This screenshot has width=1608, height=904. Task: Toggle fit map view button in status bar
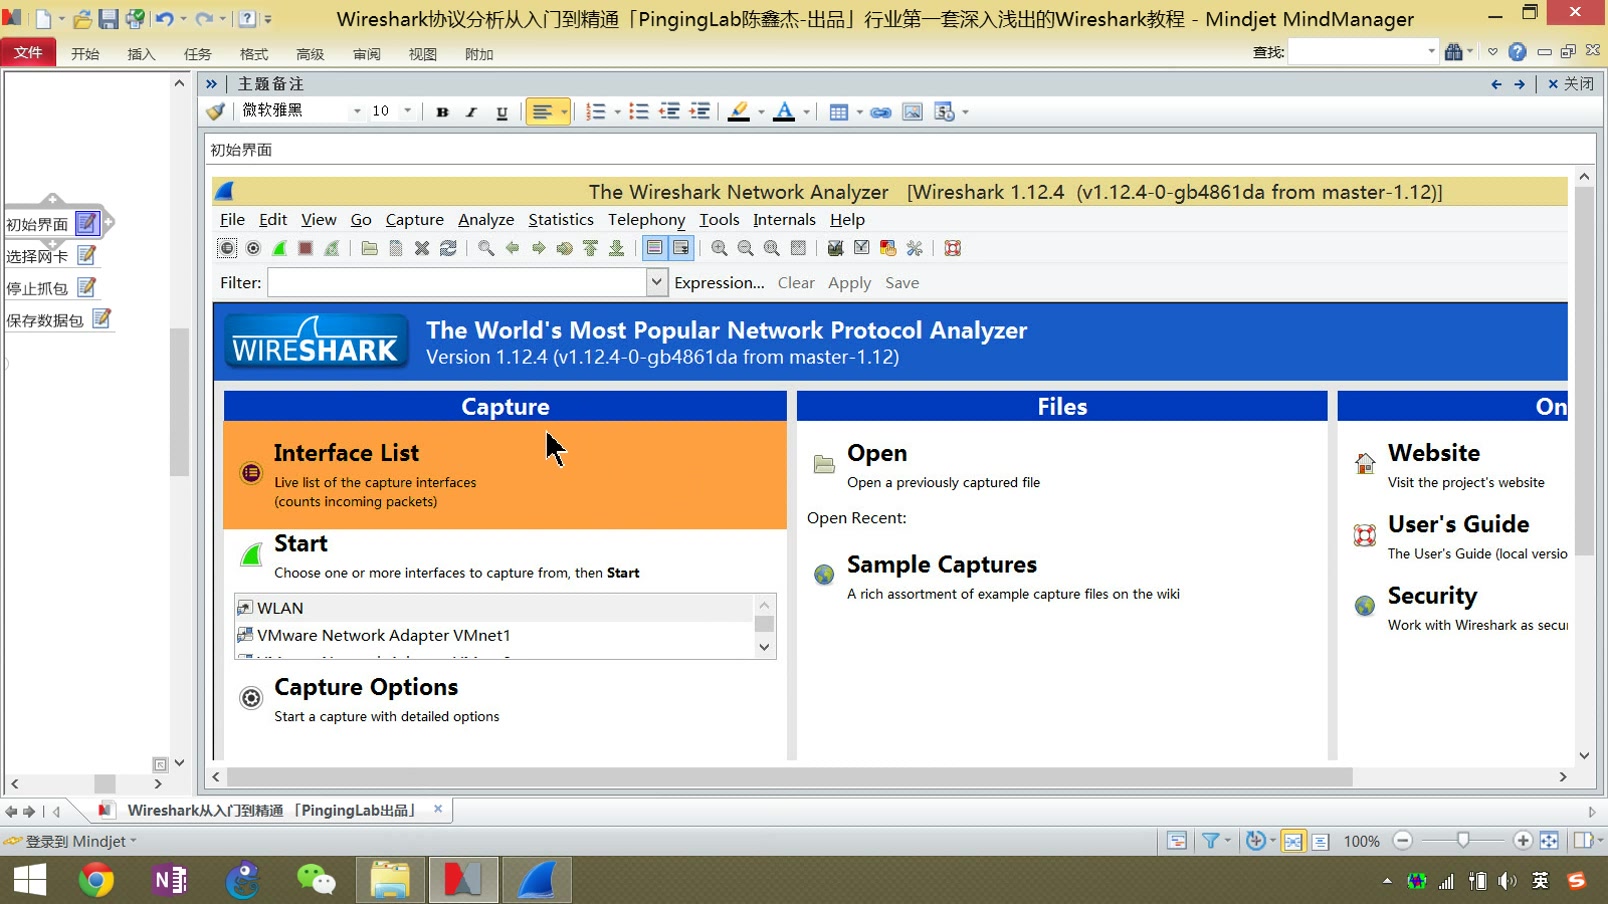click(x=1549, y=841)
